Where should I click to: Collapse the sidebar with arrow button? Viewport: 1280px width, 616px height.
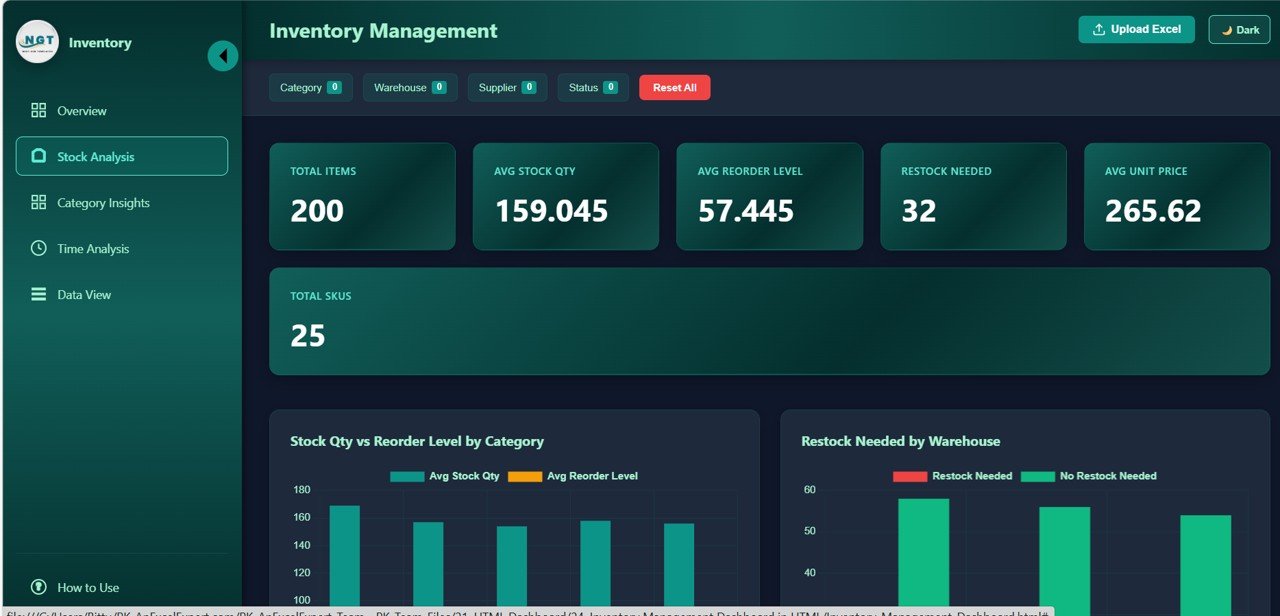point(222,56)
